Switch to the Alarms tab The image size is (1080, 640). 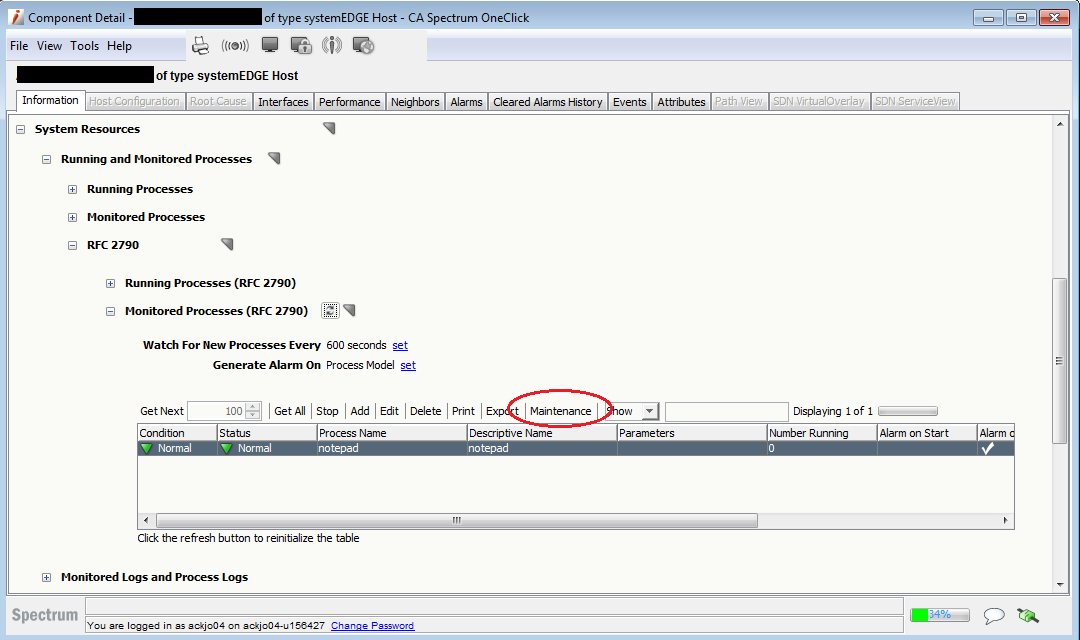pyautogui.click(x=466, y=101)
